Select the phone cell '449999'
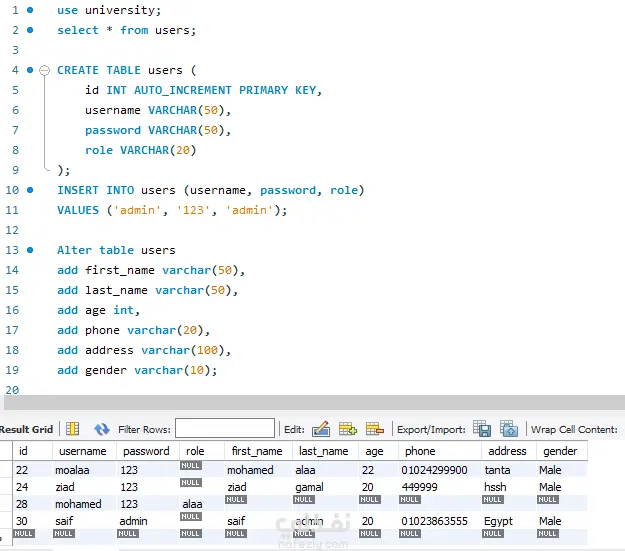 (440, 487)
